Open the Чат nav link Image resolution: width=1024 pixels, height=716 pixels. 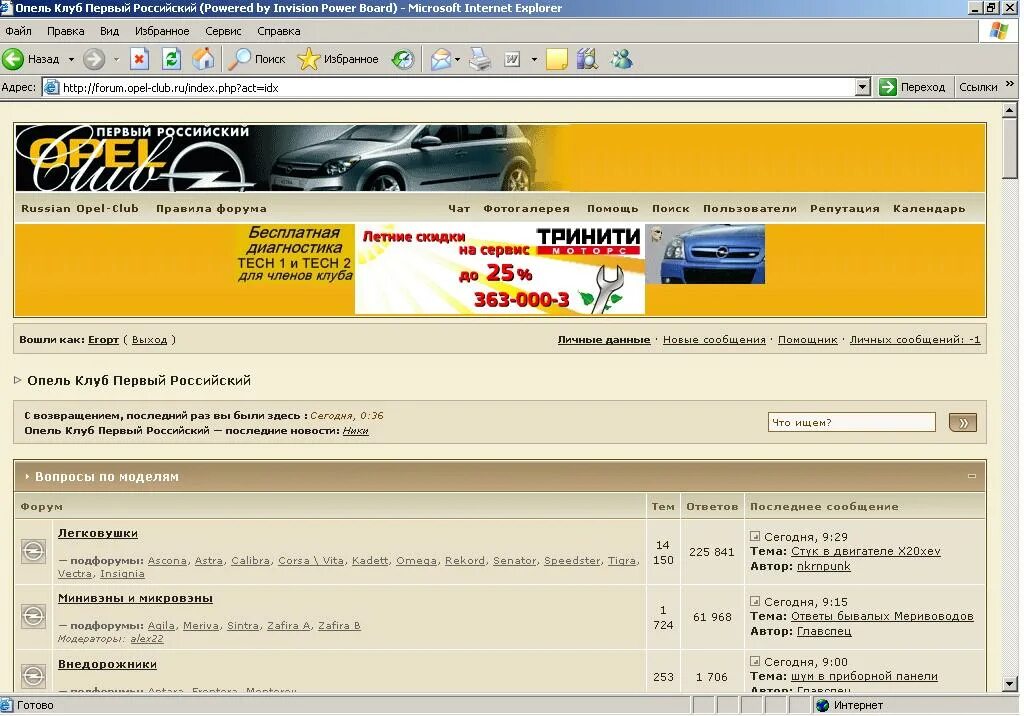point(459,208)
